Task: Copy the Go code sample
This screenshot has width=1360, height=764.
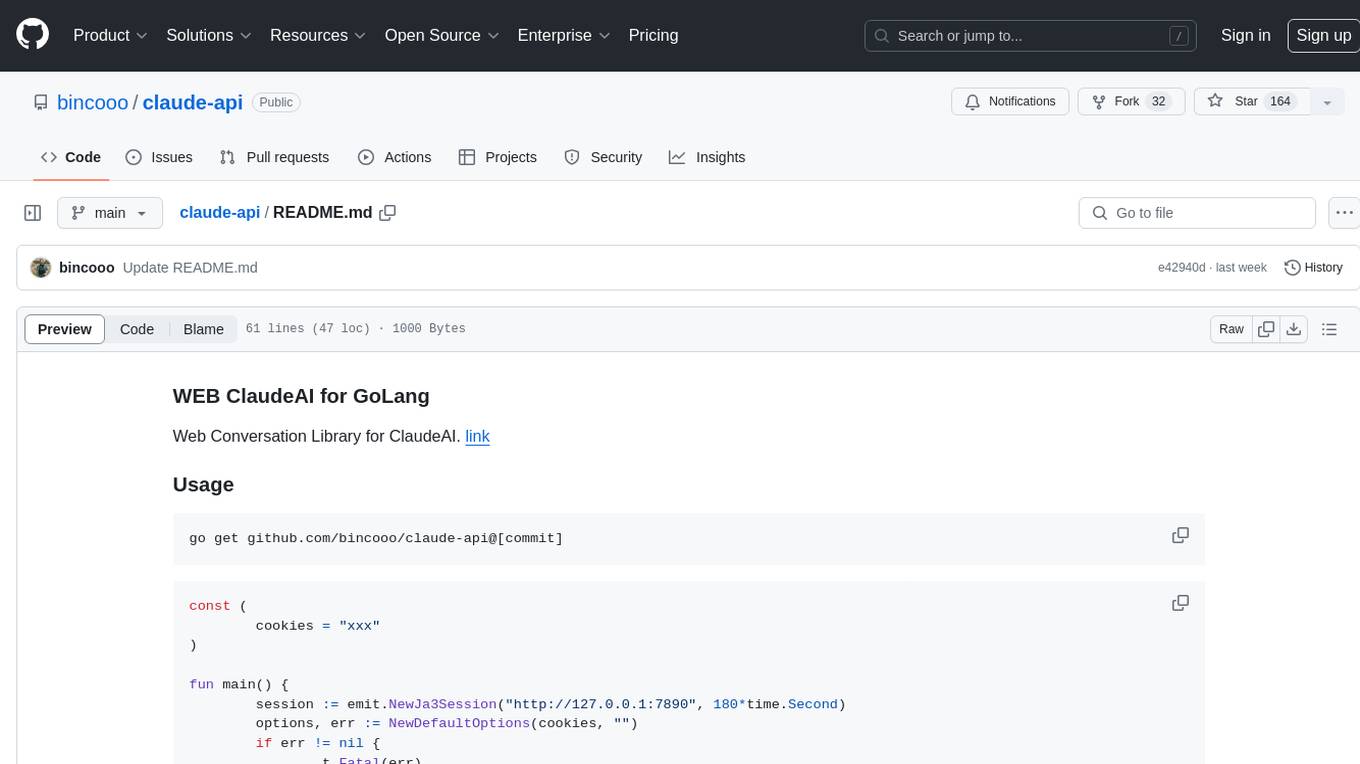Action: click(1180, 603)
